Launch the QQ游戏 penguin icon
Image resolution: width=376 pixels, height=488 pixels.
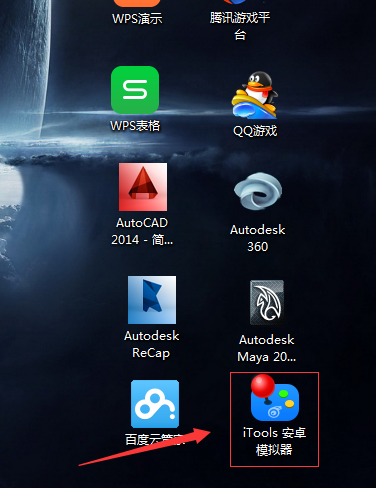click(255, 95)
